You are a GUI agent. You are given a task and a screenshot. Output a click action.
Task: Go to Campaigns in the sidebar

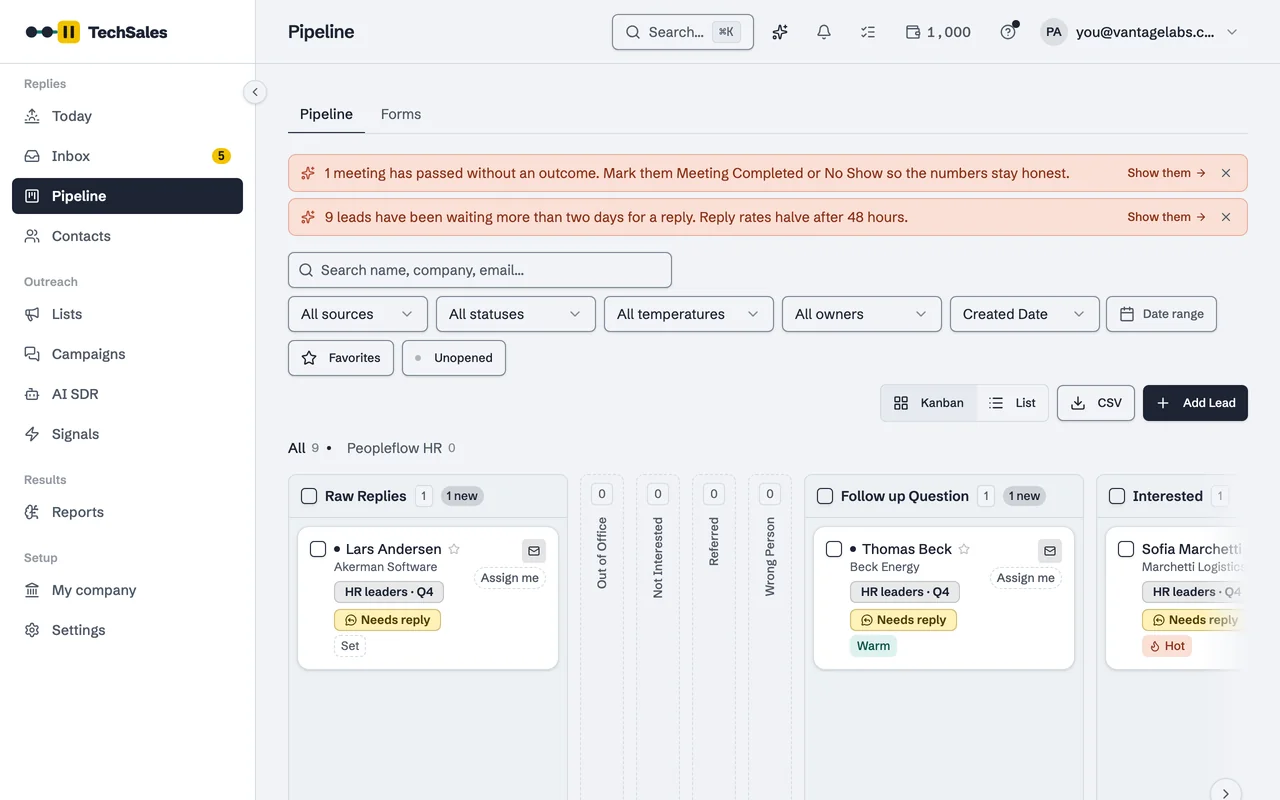point(127,354)
